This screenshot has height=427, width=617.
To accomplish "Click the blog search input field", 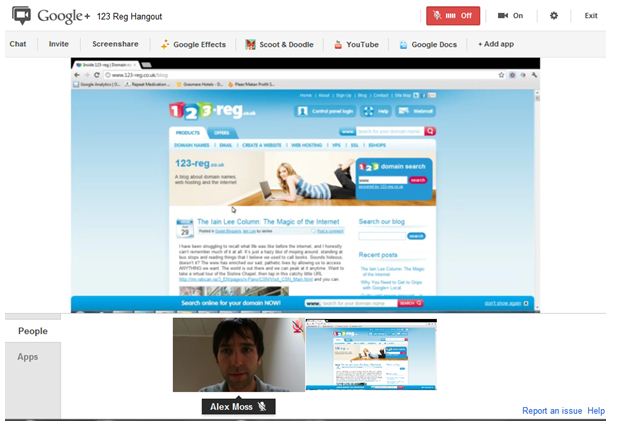I will [x=382, y=236].
